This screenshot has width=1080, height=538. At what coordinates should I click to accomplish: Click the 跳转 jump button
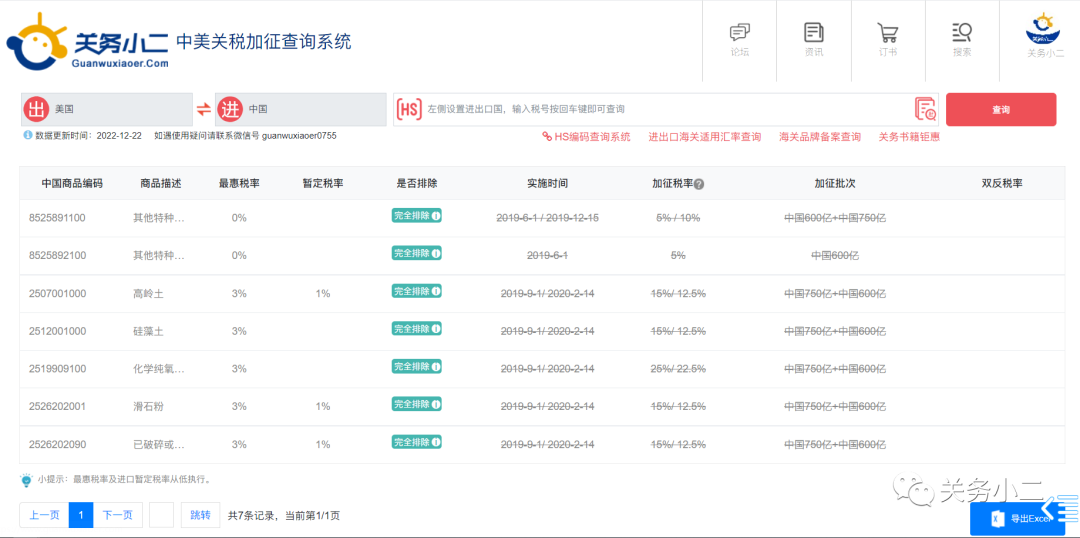(200, 515)
